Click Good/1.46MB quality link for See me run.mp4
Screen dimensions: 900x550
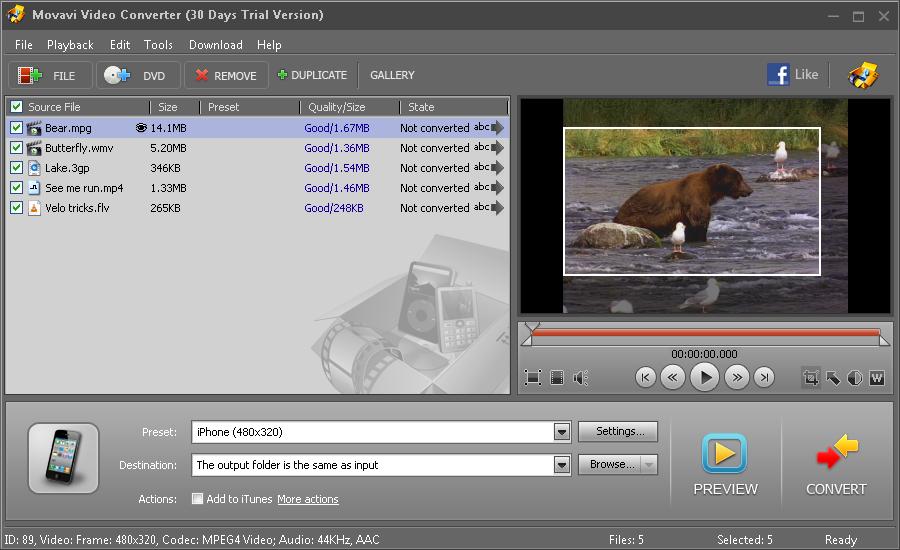coord(337,188)
